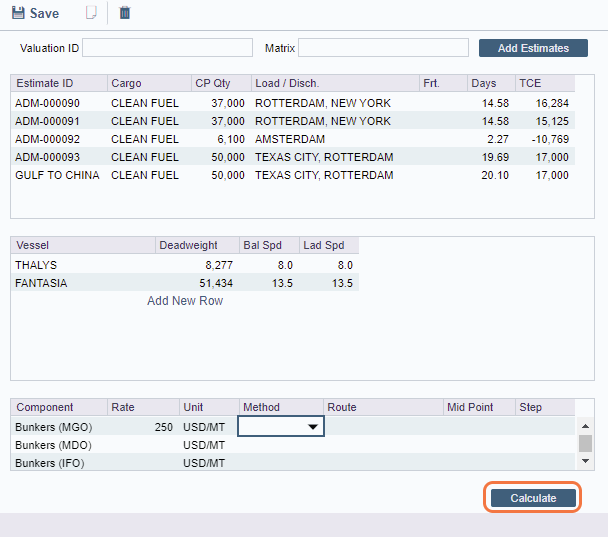608x537 pixels.
Task: Open the Method dropdown for Bunkers (MGO)
Action: tap(313, 427)
